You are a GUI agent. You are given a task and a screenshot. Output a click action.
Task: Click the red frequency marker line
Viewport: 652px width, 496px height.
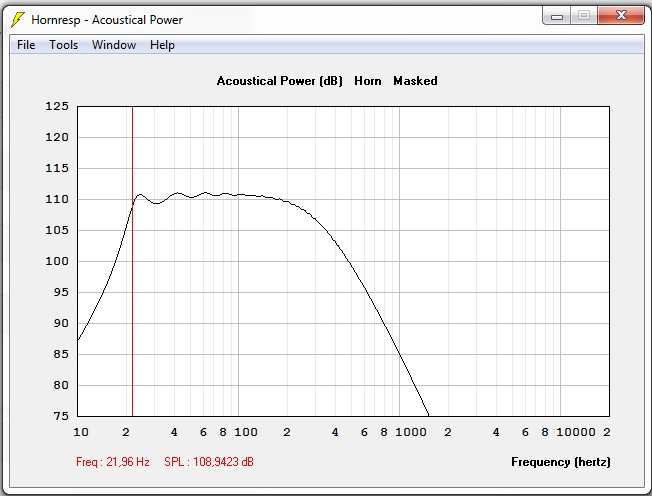pyautogui.click(x=132, y=261)
